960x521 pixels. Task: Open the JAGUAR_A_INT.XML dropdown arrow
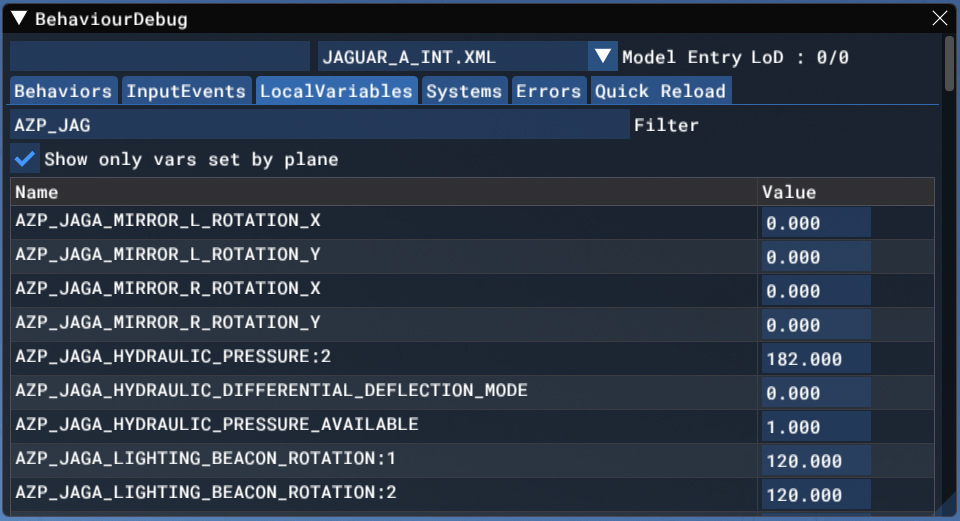point(603,57)
